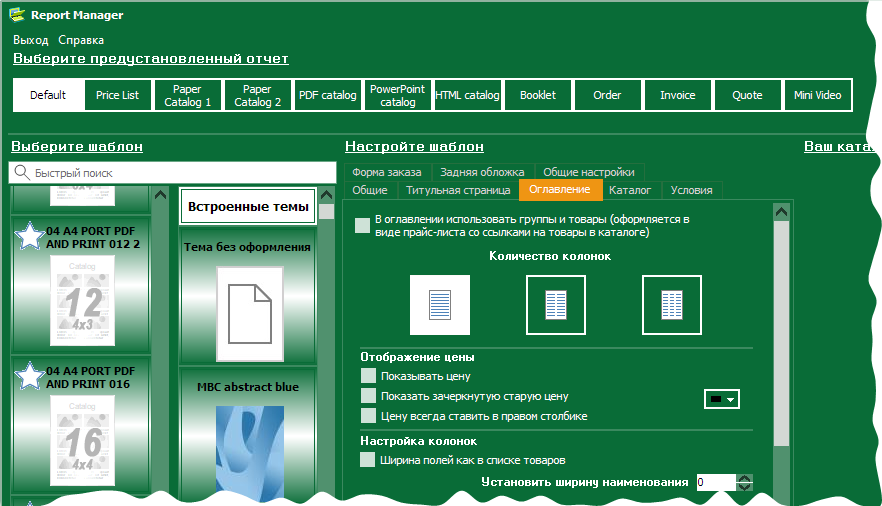Select the Paper Catalog 2 preset
The height and width of the screenshot is (506, 882).
[x=258, y=95]
